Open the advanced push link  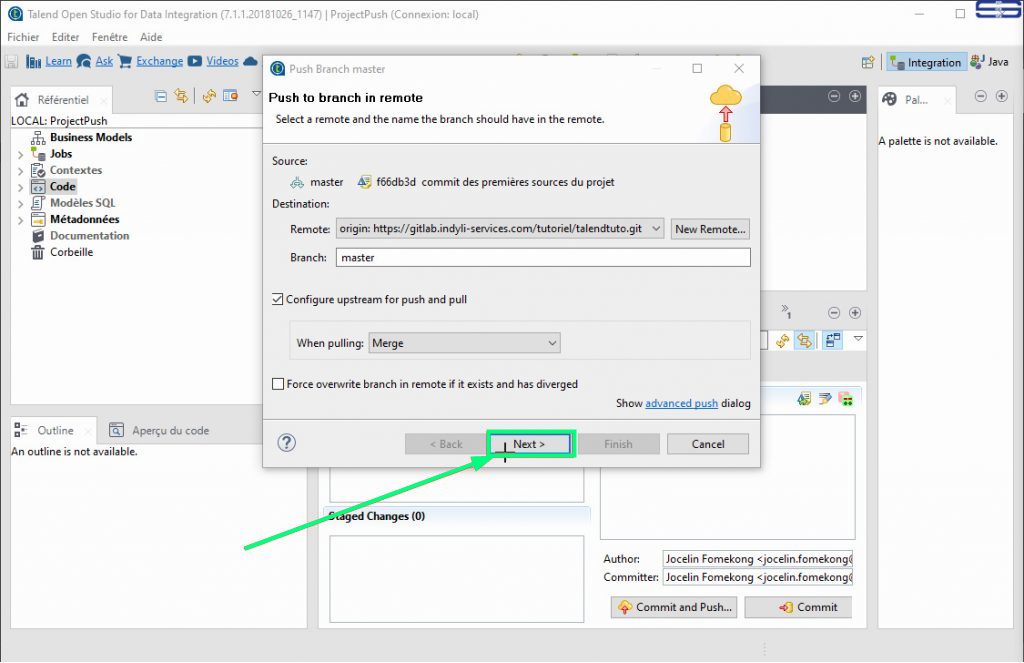(681, 403)
